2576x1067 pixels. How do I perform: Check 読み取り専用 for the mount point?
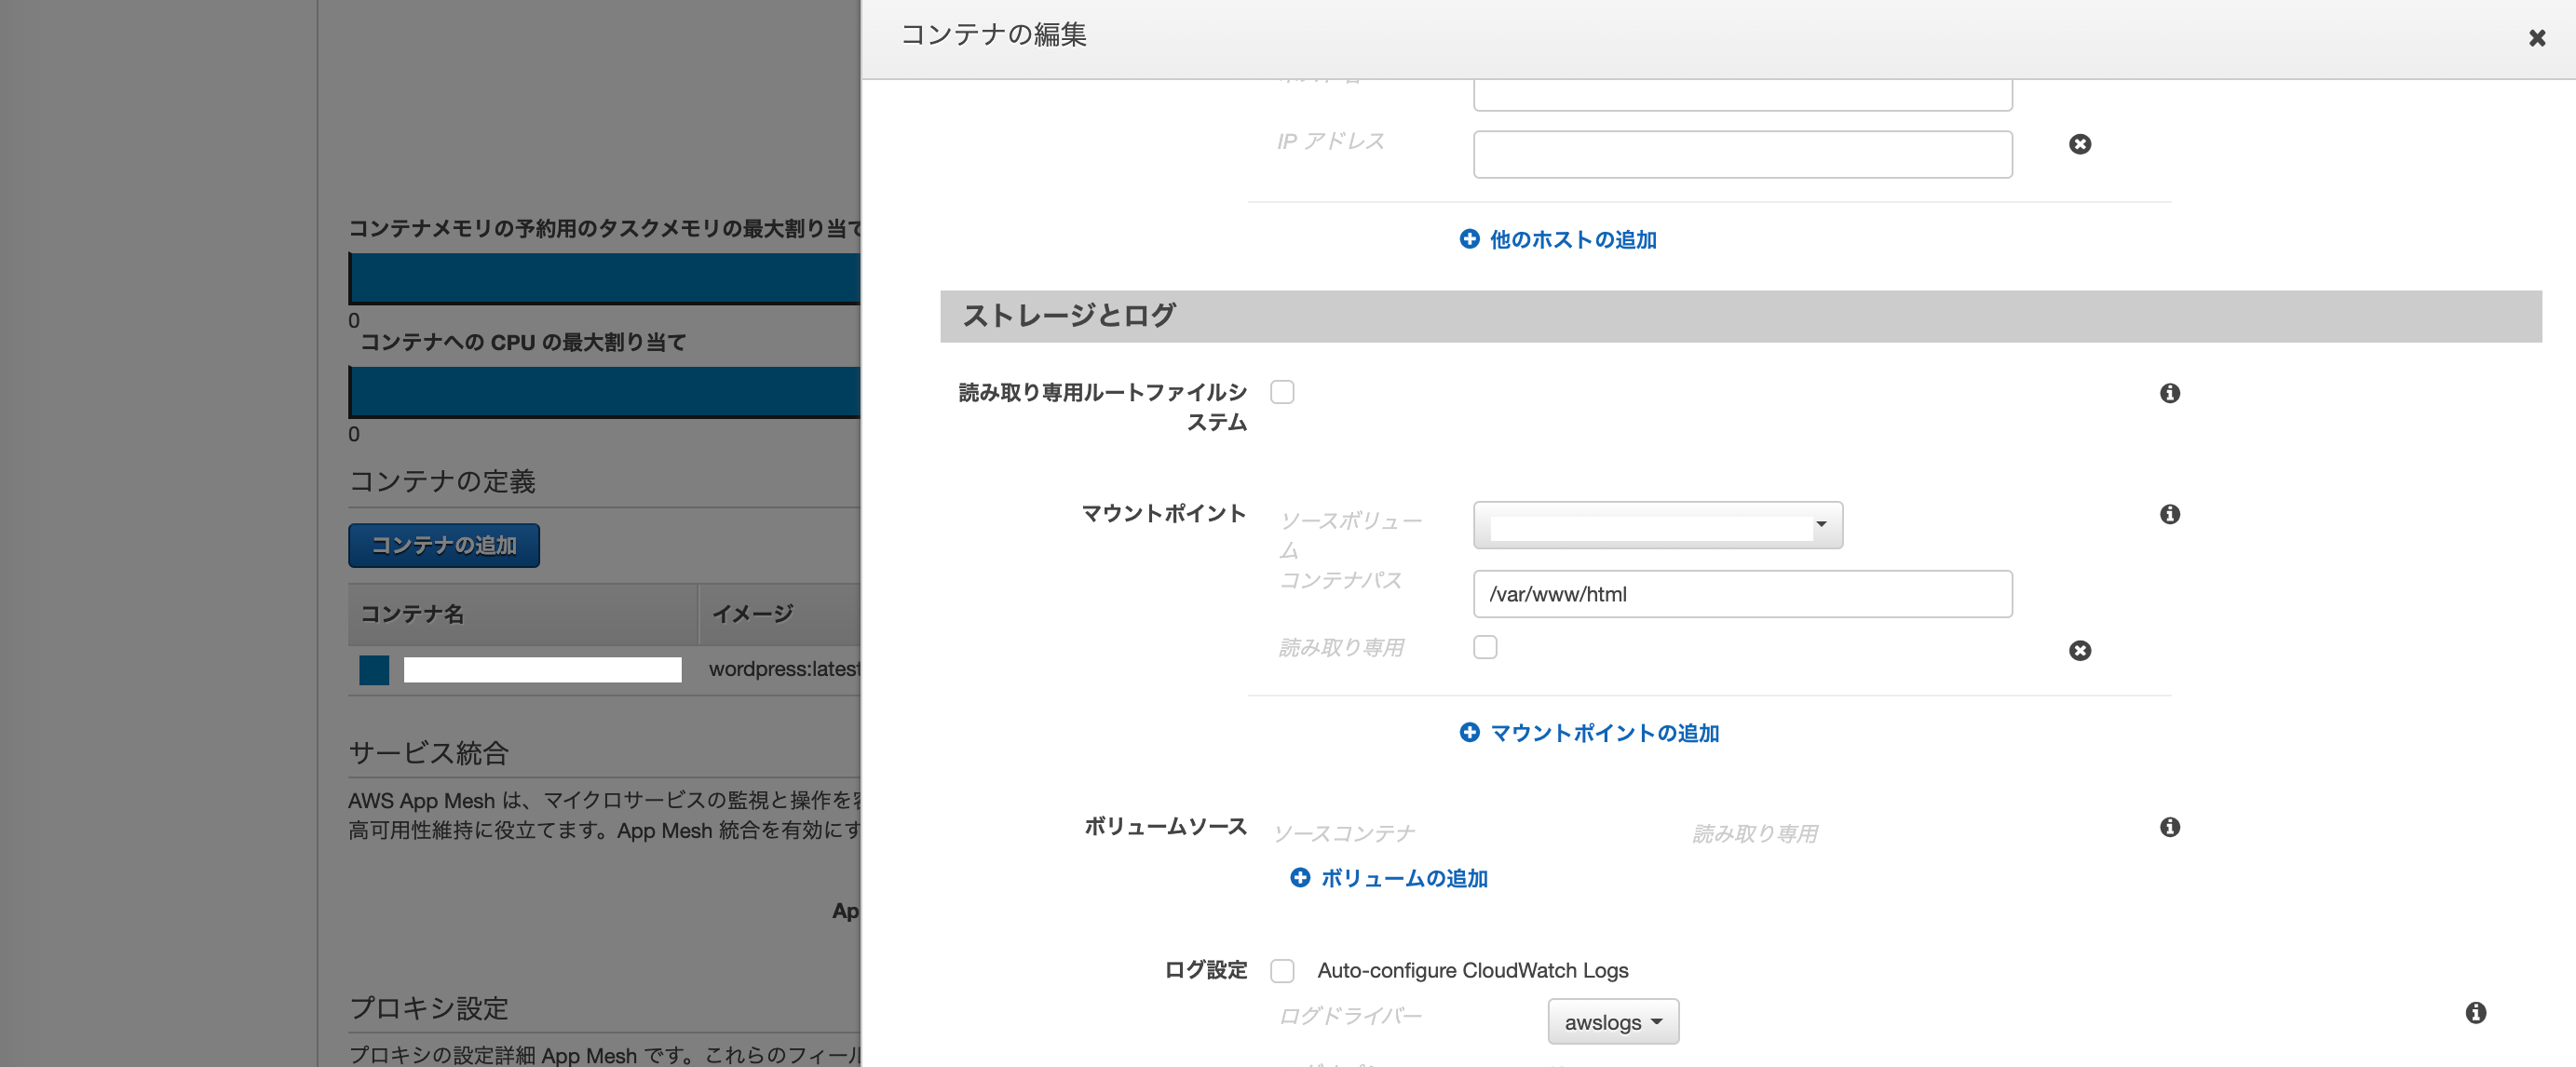pyautogui.click(x=1486, y=647)
